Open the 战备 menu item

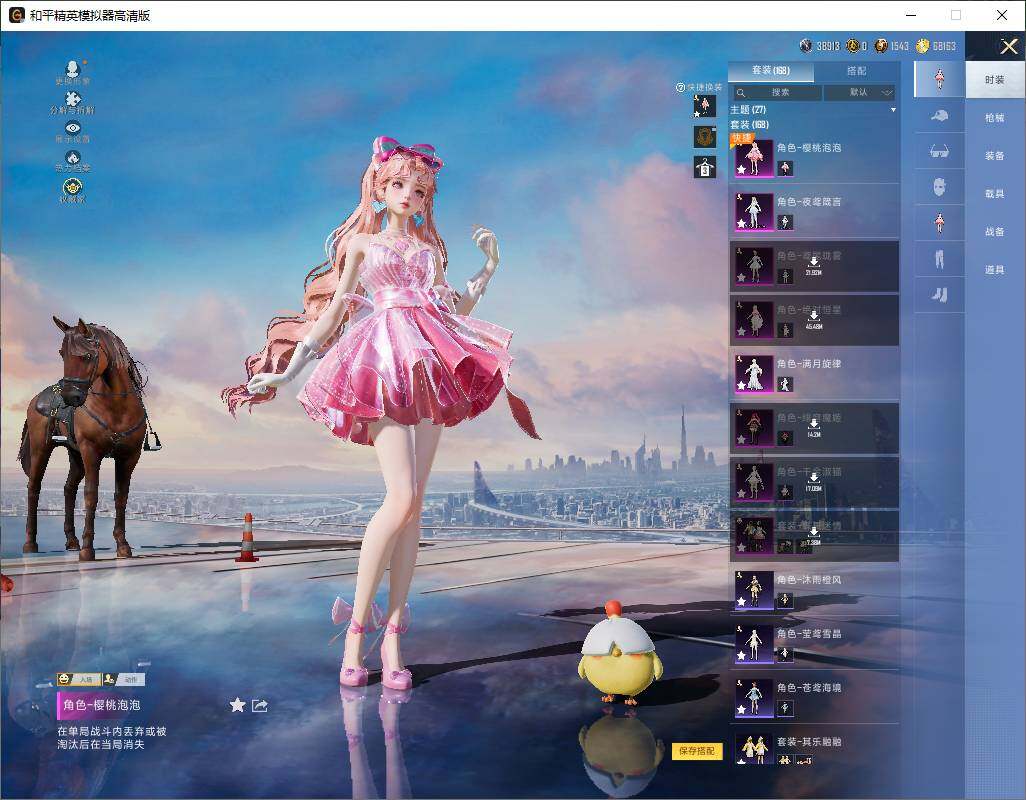[x=995, y=232]
